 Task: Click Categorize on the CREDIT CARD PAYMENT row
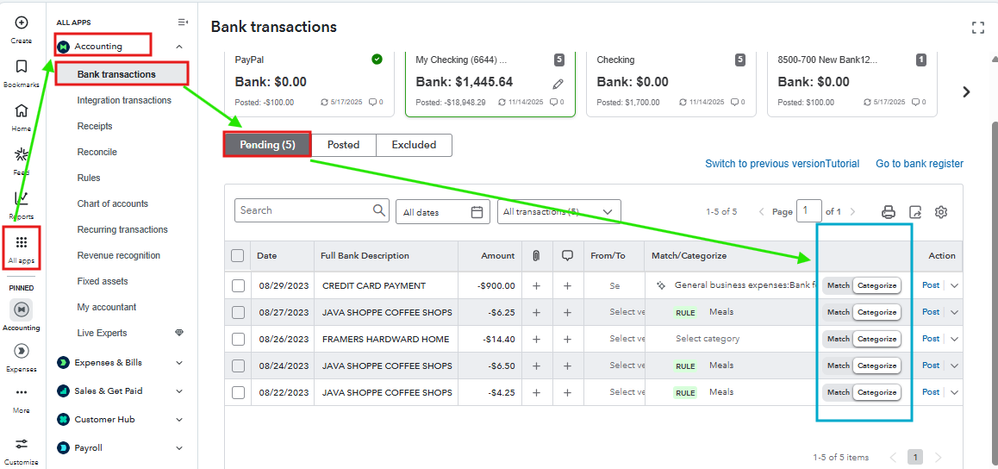point(877,285)
